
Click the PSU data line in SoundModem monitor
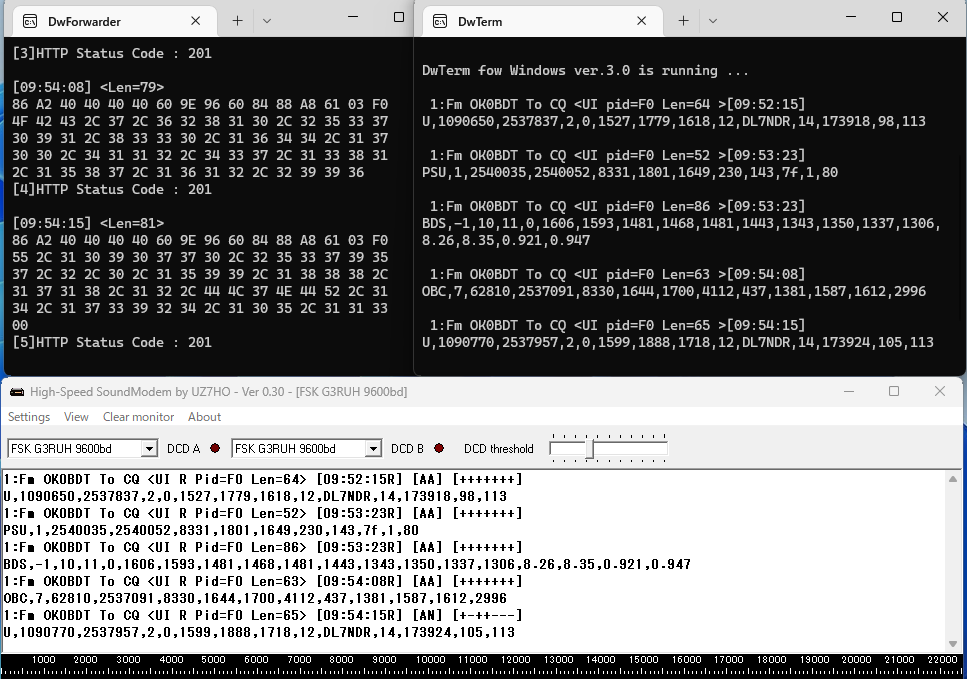coord(211,530)
